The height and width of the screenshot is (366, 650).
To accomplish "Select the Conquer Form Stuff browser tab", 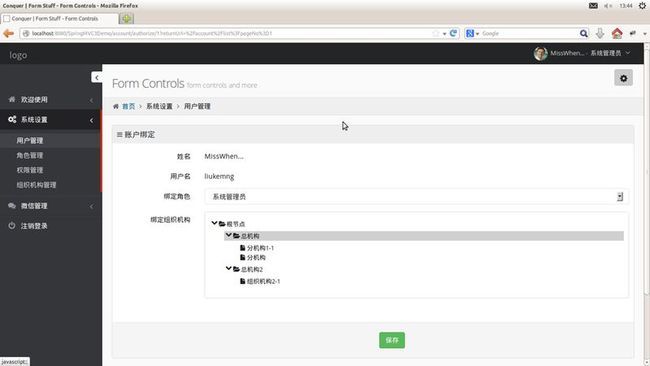I will coord(59,19).
